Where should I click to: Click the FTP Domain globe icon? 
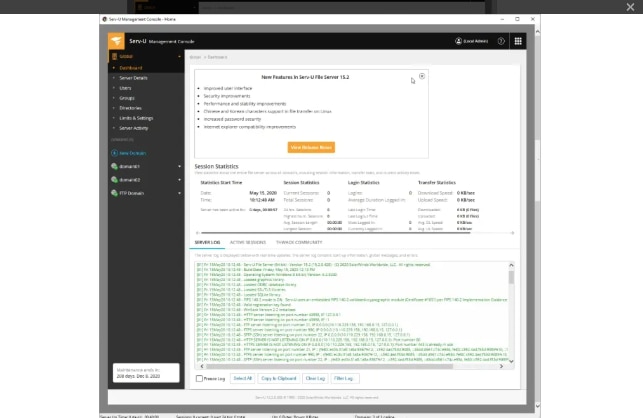click(x=114, y=193)
